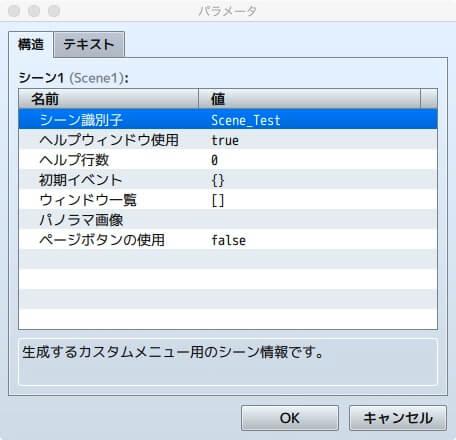Image resolution: width=456 pixels, height=440 pixels.
Task: Close the パラメータ dialog window
Action: [14, 11]
